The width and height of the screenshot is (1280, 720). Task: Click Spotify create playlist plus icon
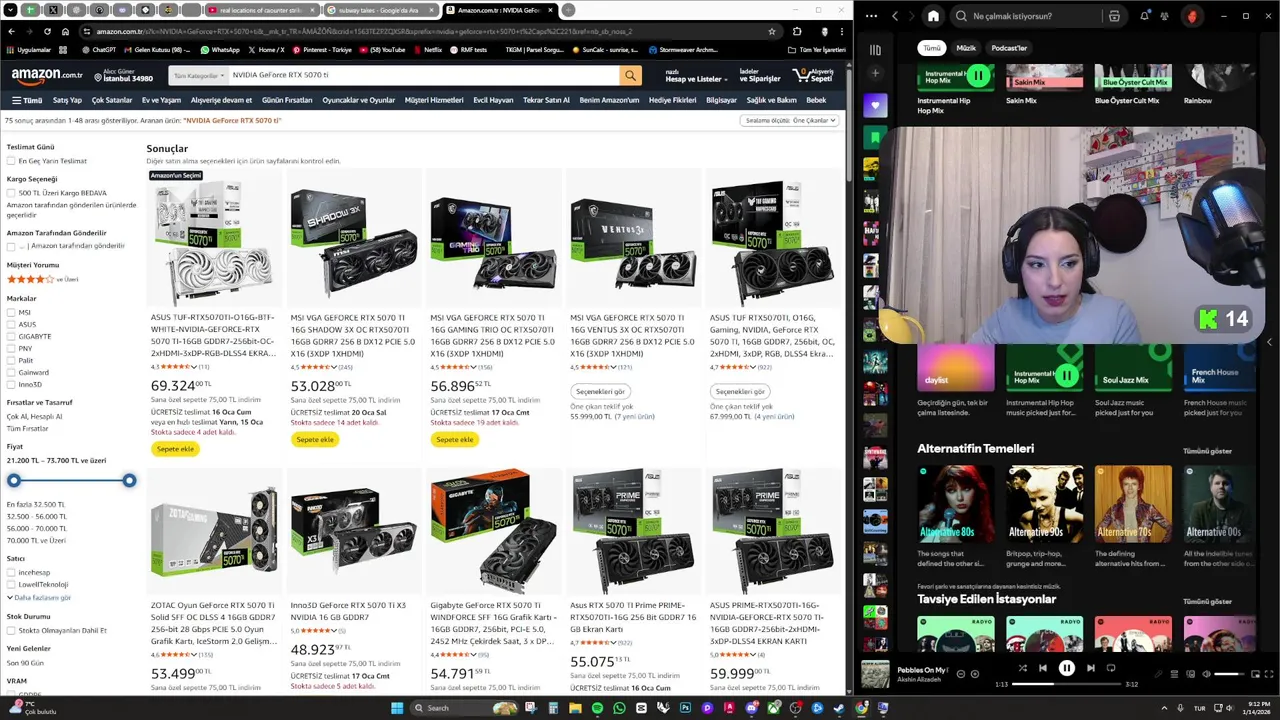pos(875,73)
